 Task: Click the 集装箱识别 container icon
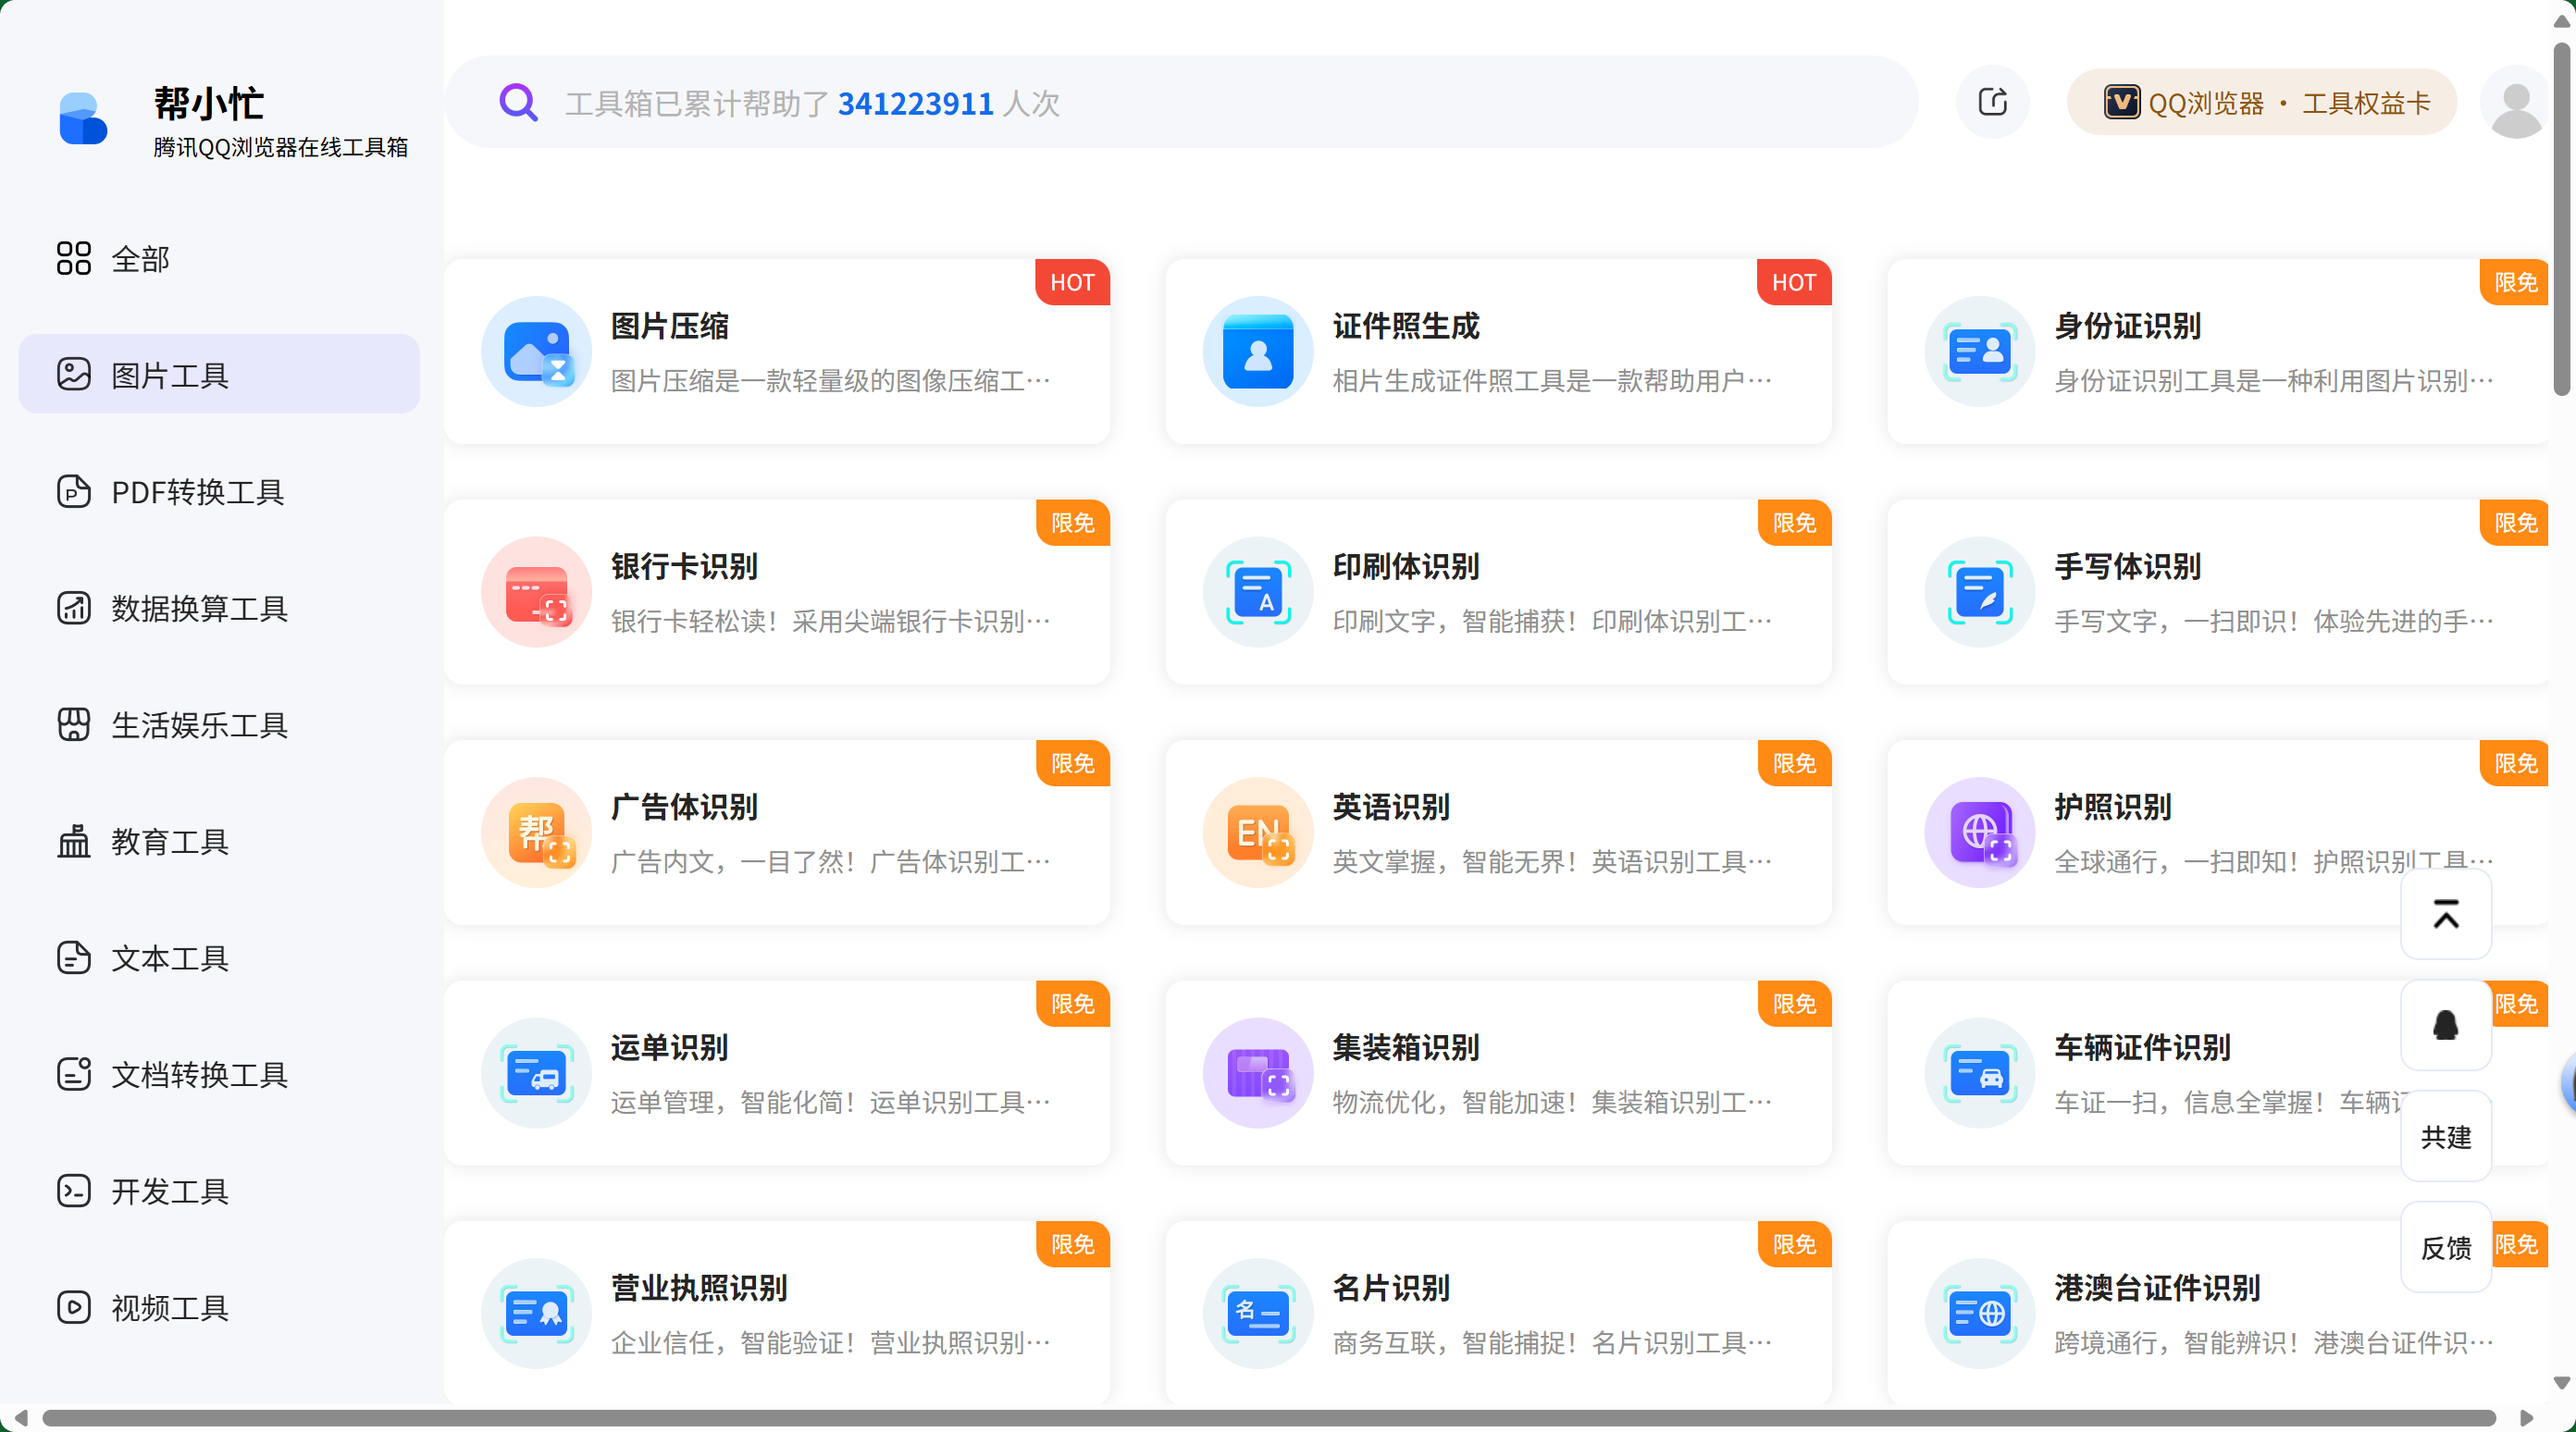tap(1258, 1072)
